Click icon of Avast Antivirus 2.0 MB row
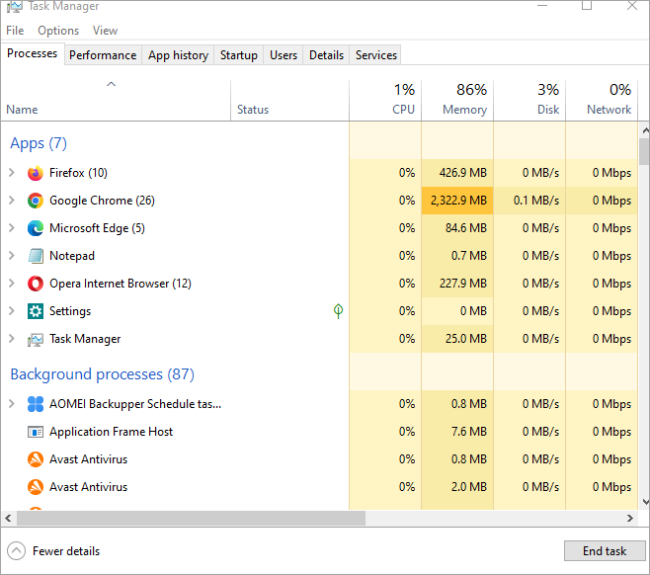Image resolution: width=650 pixels, height=575 pixels. pyautogui.click(x=35, y=487)
